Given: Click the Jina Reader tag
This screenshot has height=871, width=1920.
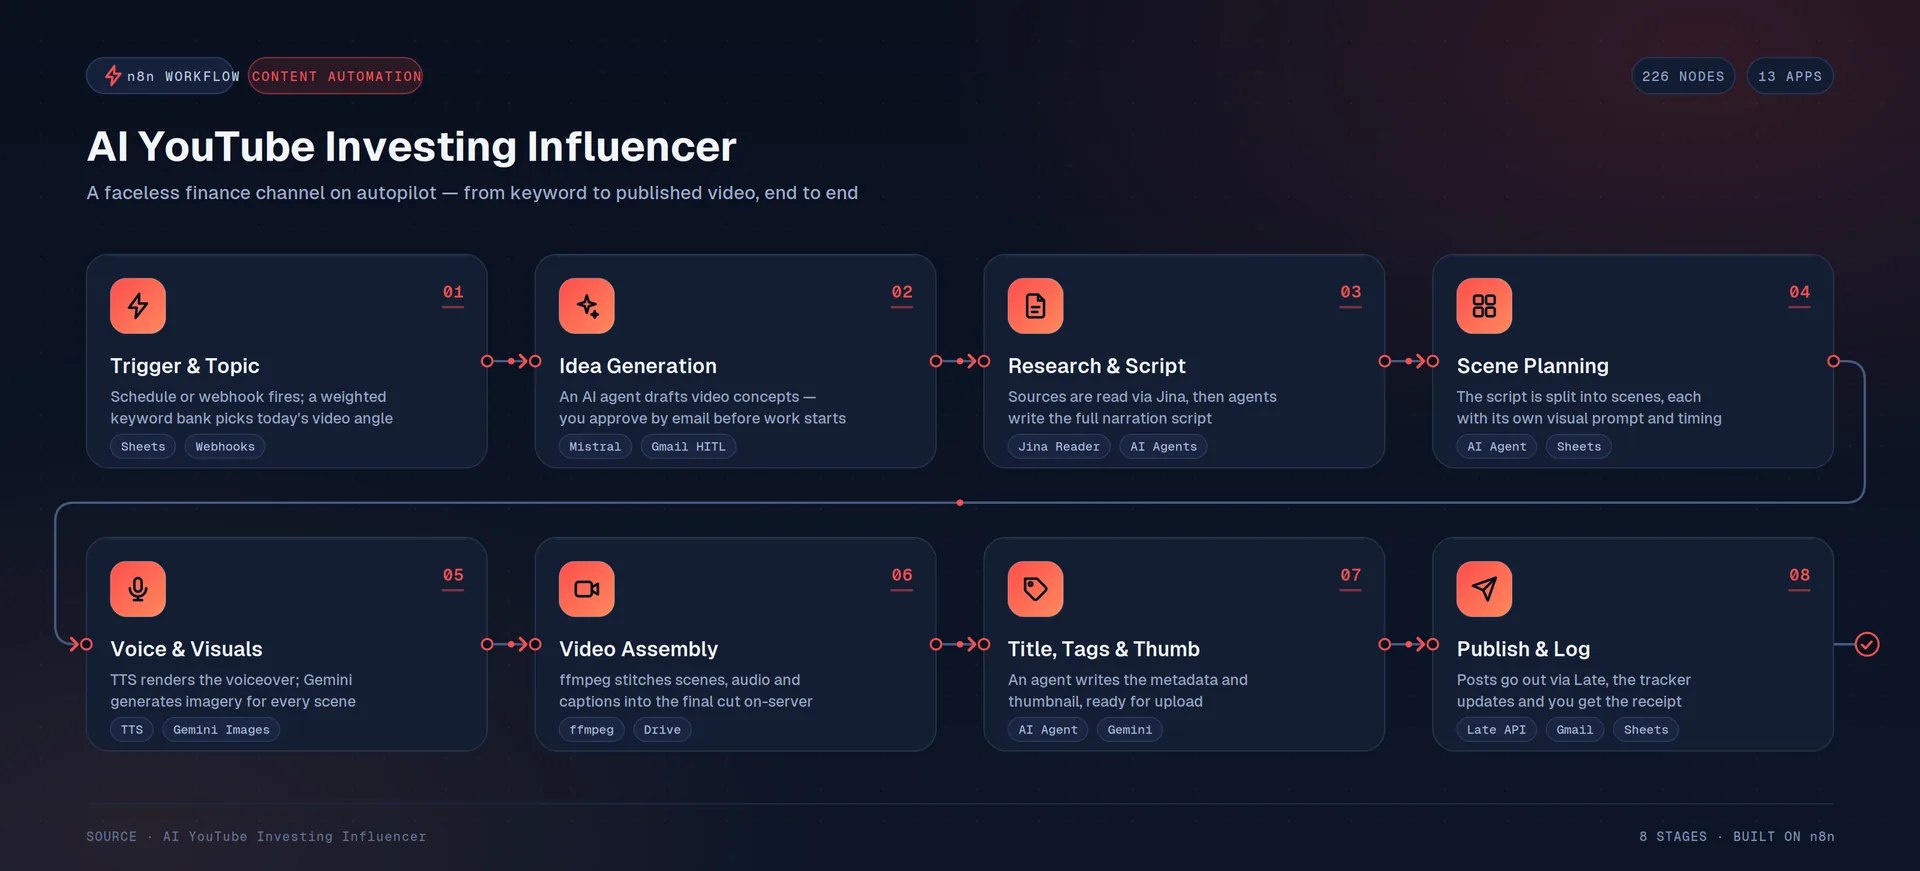Looking at the screenshot, I should [x=1059, y=447].
